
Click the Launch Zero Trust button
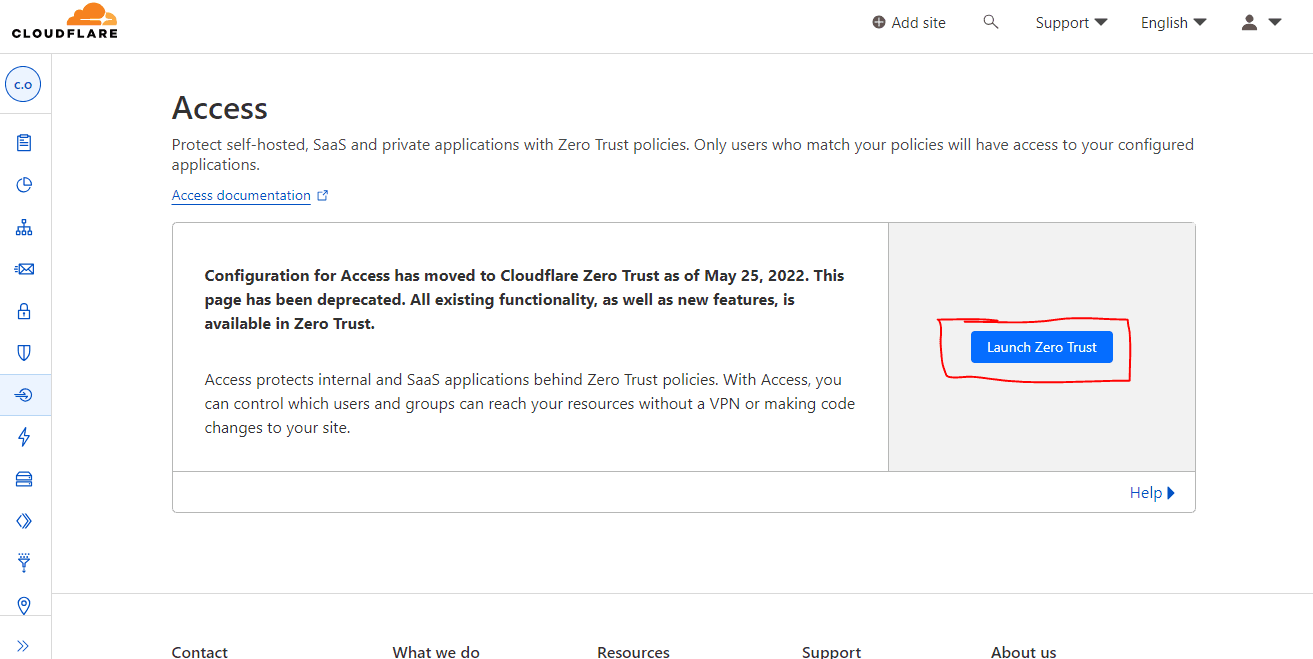pyautogui.click(x=1041, y=347)
